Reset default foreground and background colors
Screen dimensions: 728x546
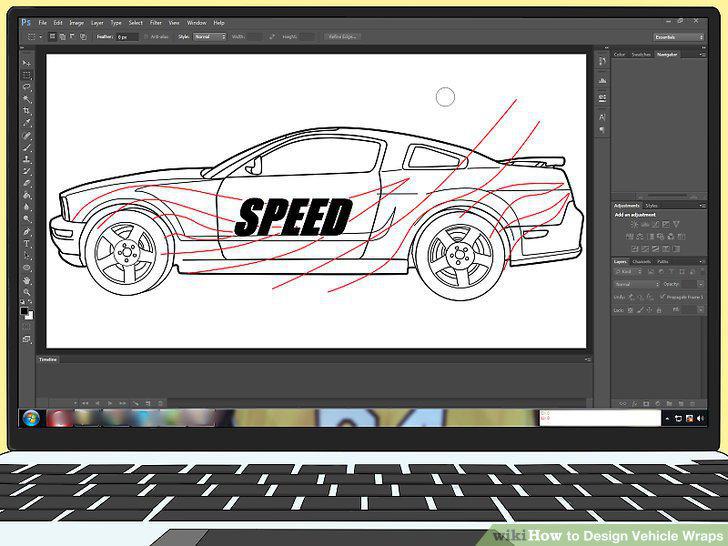click(x=23, y=302)
